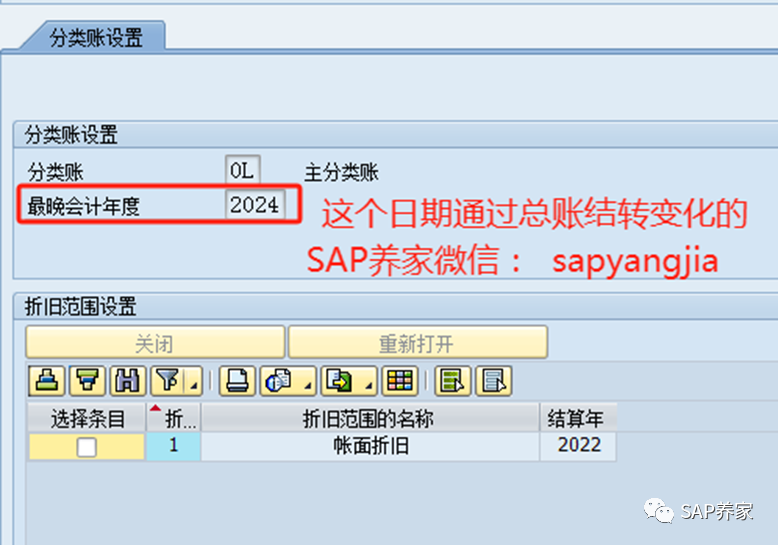The image size is (778, 545).
Task: Open layout selection with the colored grid icon
Action: (400, 381)
